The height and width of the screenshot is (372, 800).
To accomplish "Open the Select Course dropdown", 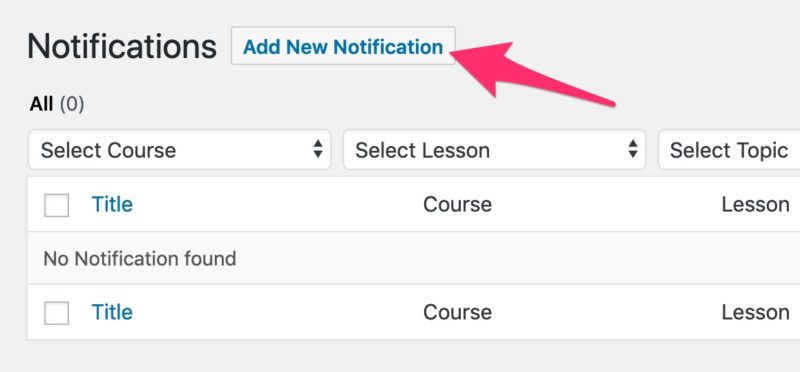I will click(180, 150).
